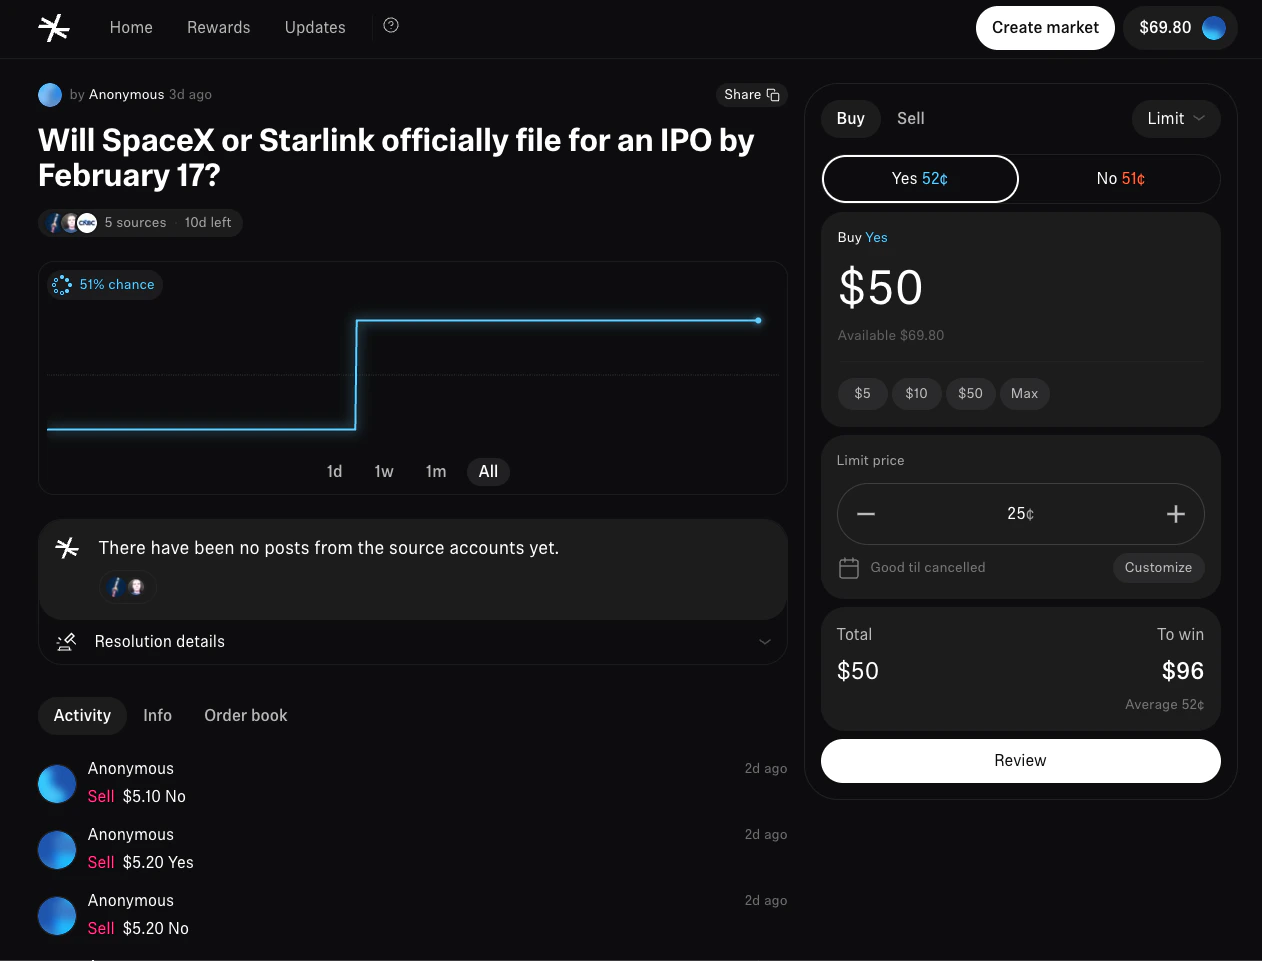Click the Max amount chip
This screenshot has width=1262, height=961.
pos(1025,394)
